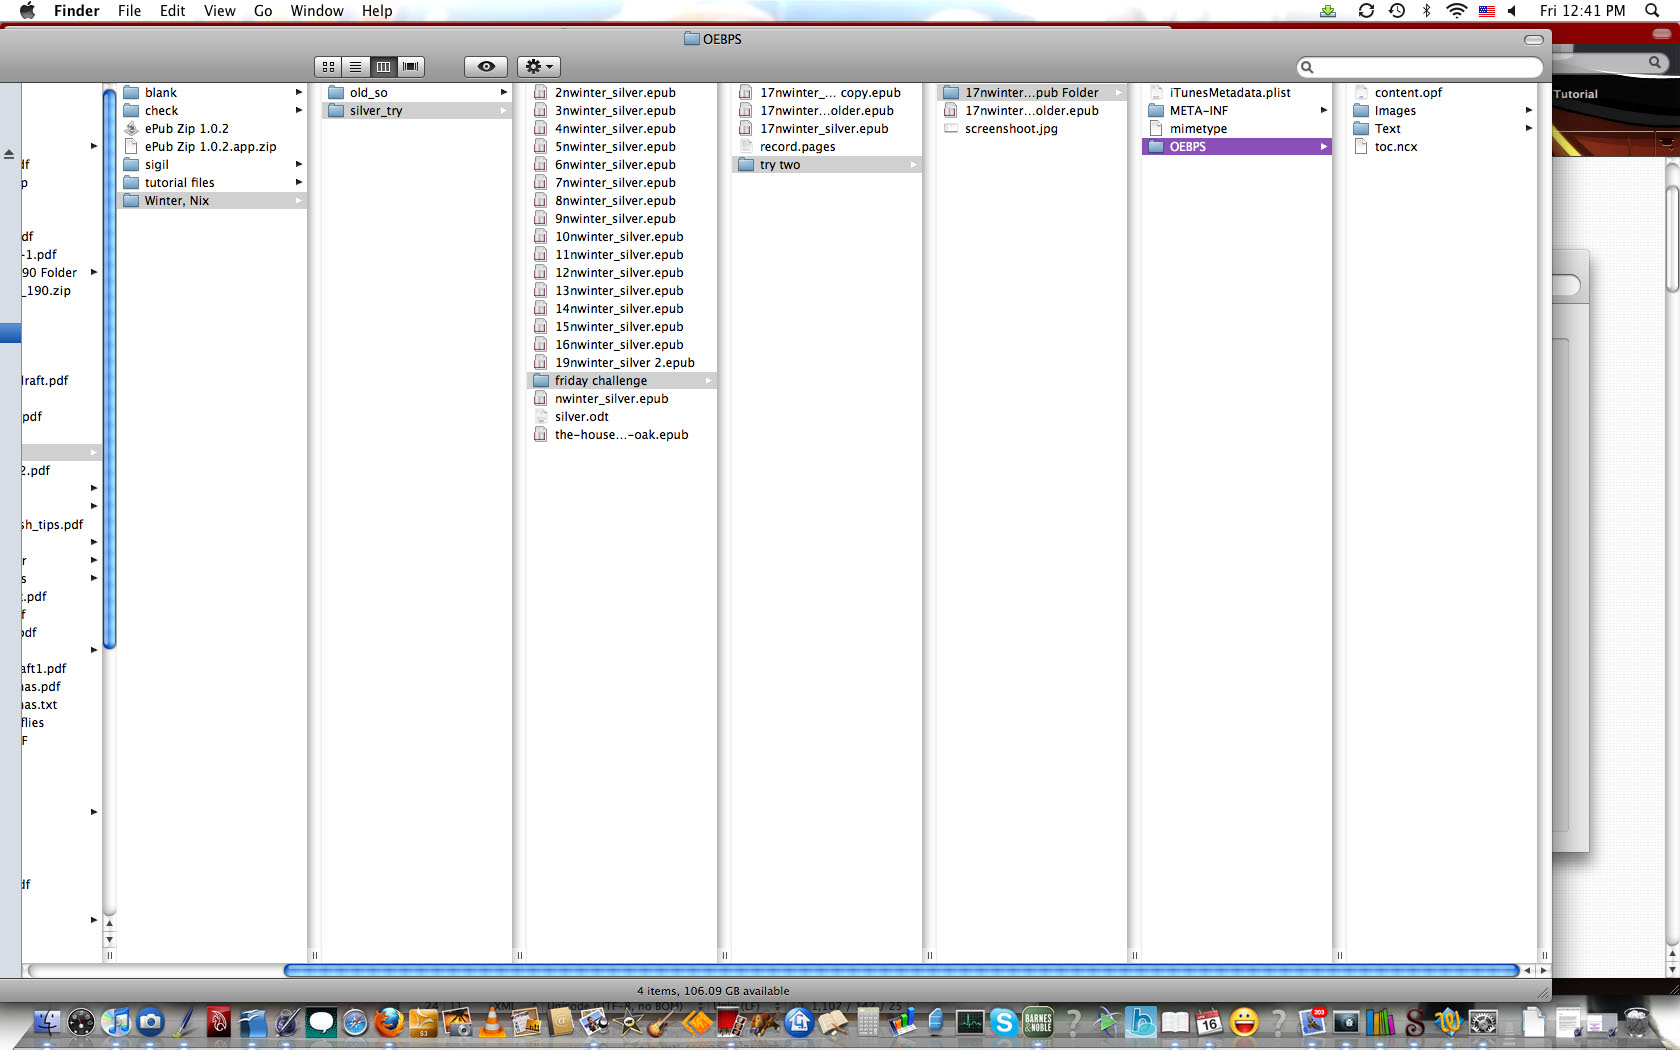Open the US flag input menu
The width and height of the screenshot is (1680, 1050).
pyautogui.click(x=1487, y=11)
